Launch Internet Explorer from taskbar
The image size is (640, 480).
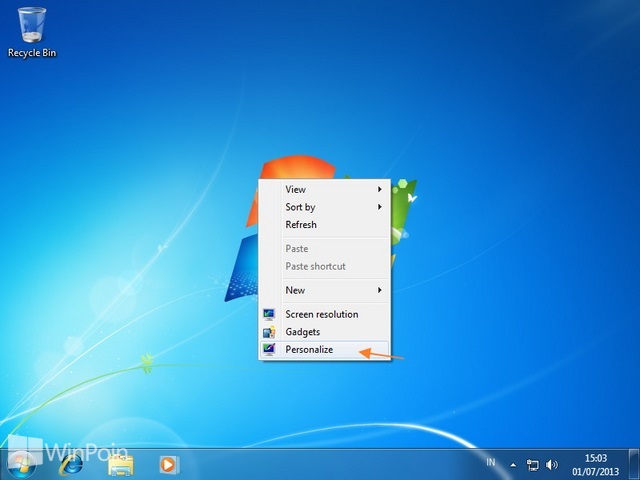click(x=71, y=464)
